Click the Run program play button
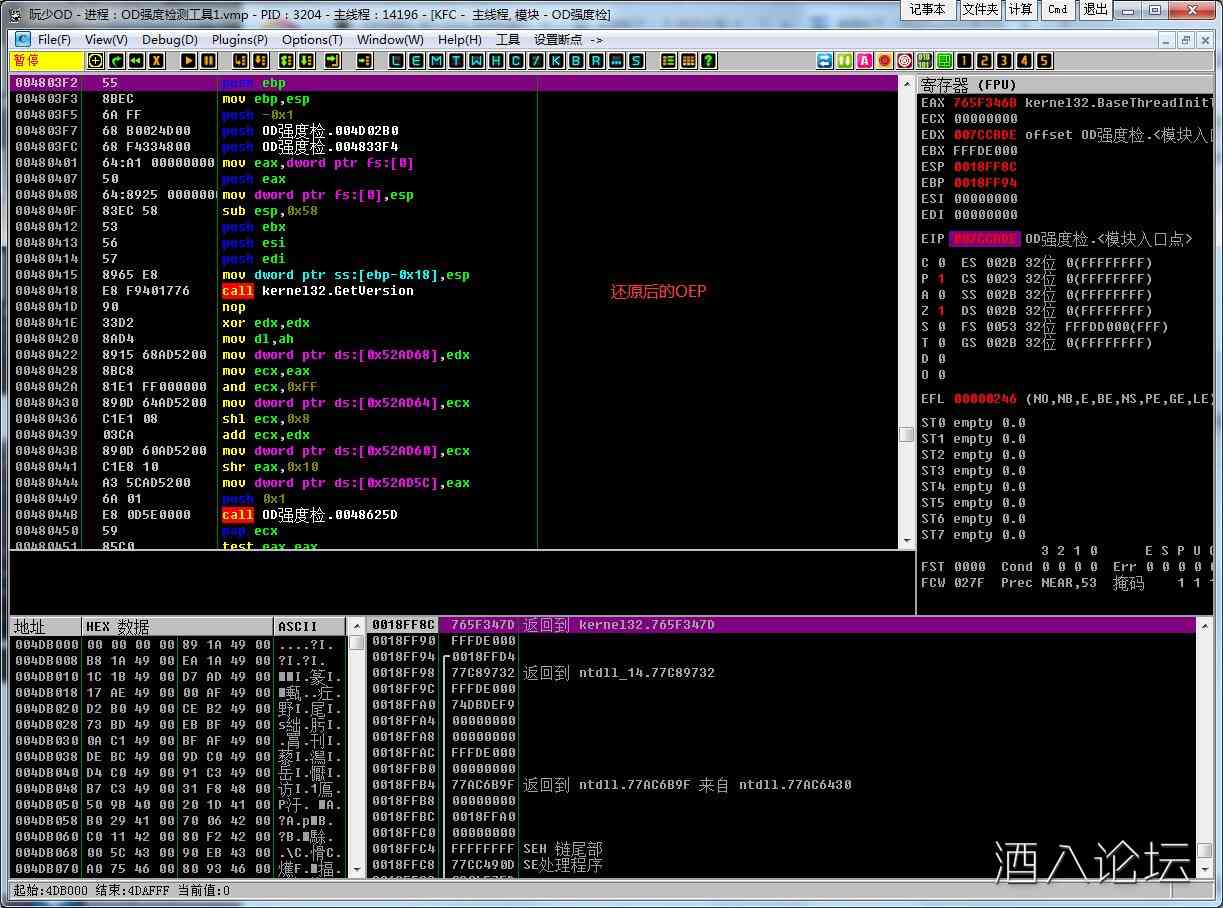Image resolution: width=1223 pixels, height=908 pixels. tap(188, 61)
